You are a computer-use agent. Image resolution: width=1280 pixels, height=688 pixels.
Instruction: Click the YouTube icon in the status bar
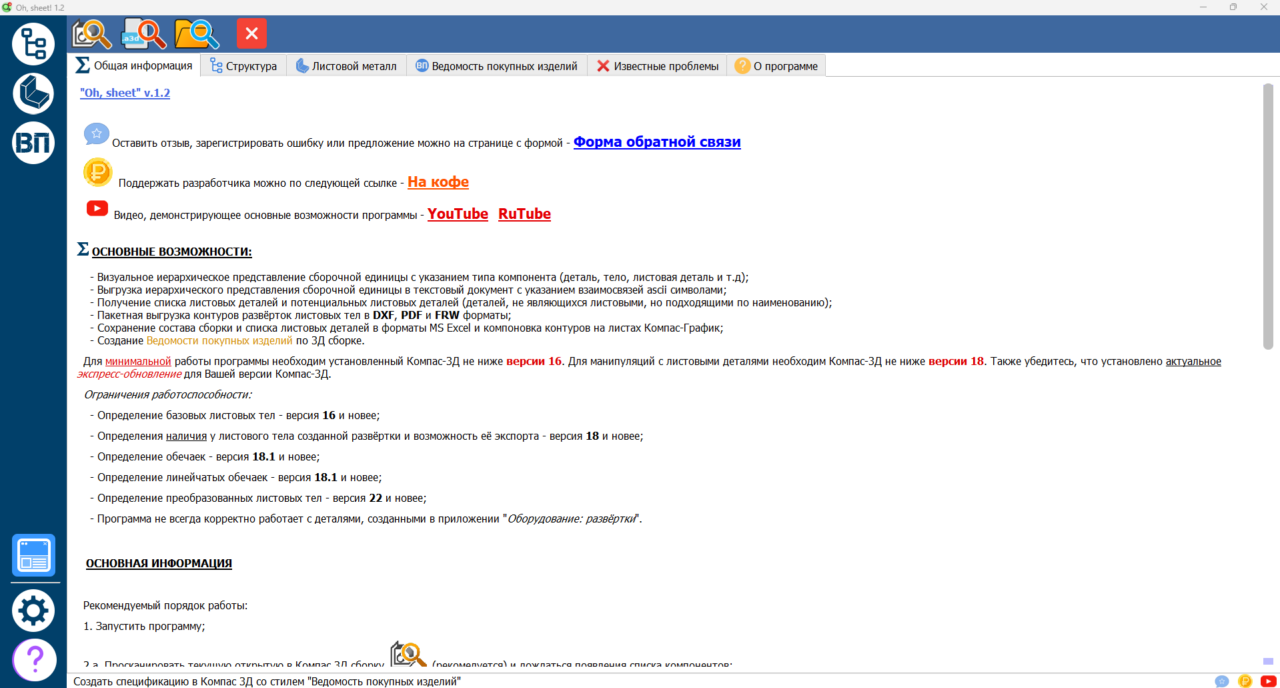(x=1268, y=681)
